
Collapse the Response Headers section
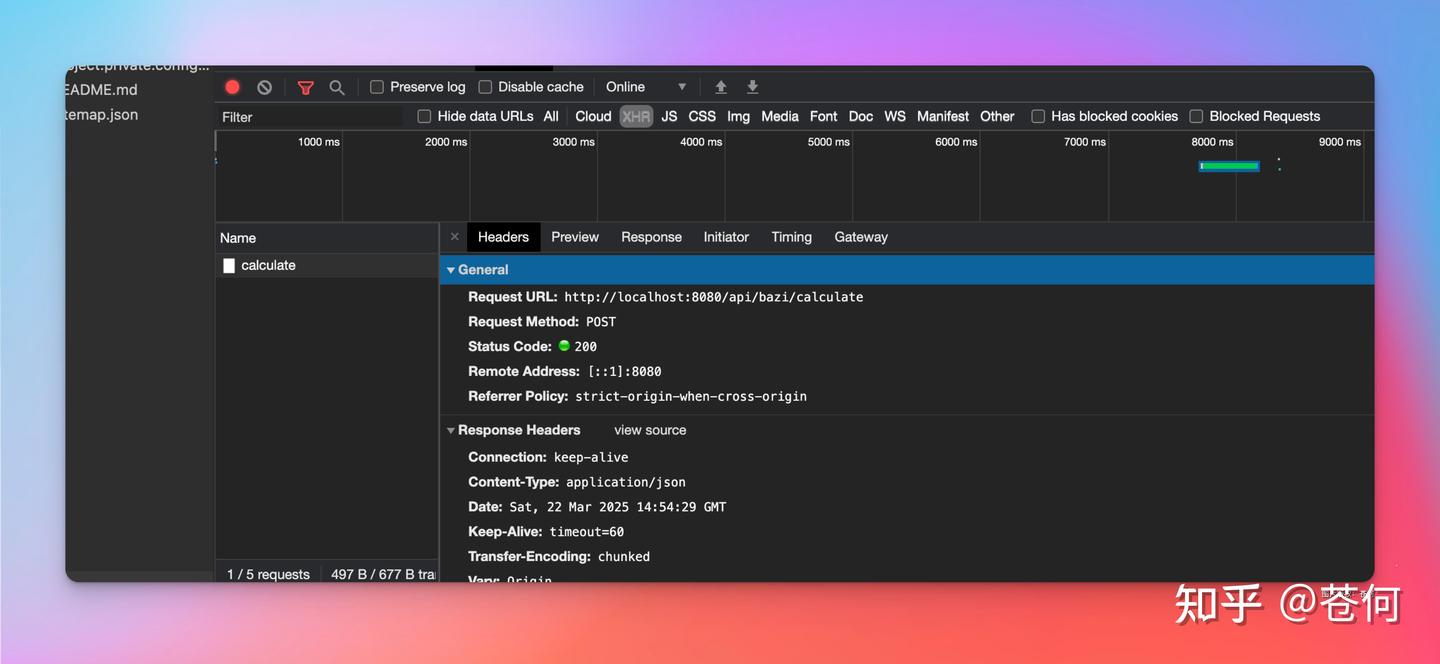[451, 430]
